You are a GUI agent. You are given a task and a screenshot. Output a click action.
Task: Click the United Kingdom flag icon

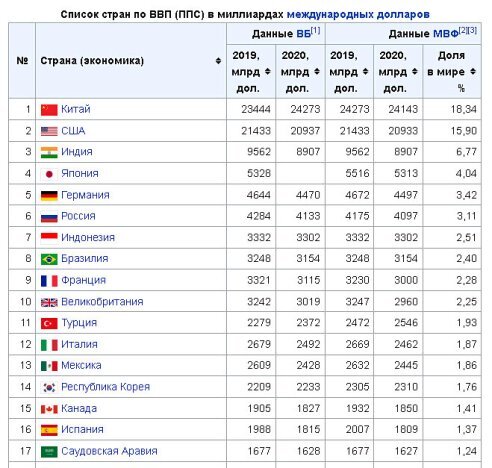(49, 302)
